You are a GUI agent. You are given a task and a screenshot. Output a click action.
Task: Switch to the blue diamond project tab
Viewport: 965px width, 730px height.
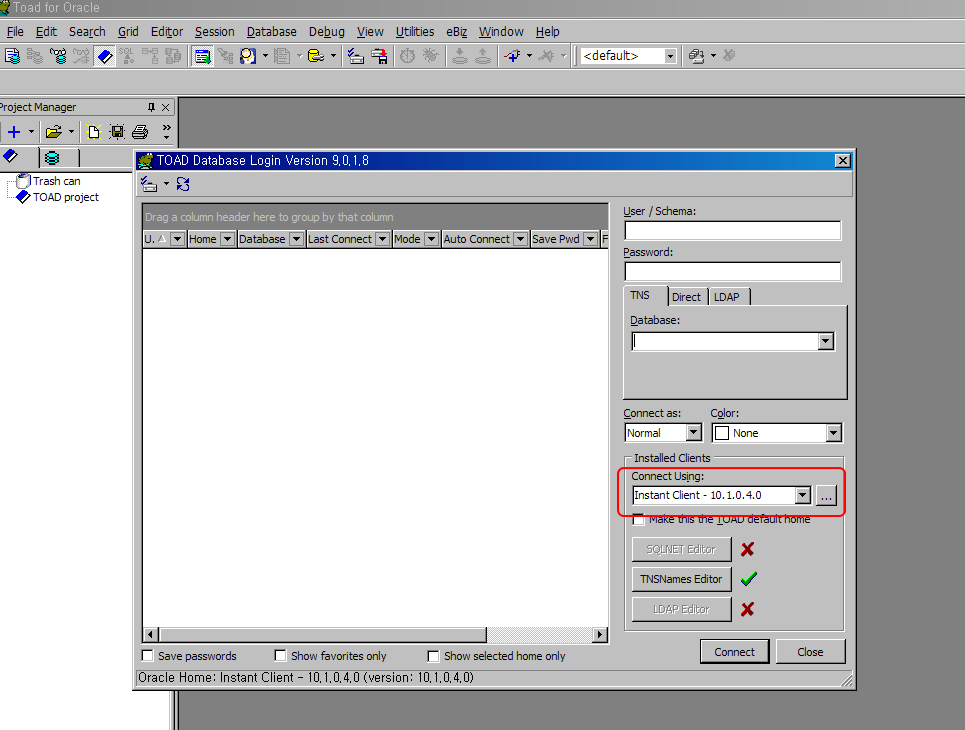[10, 157]
